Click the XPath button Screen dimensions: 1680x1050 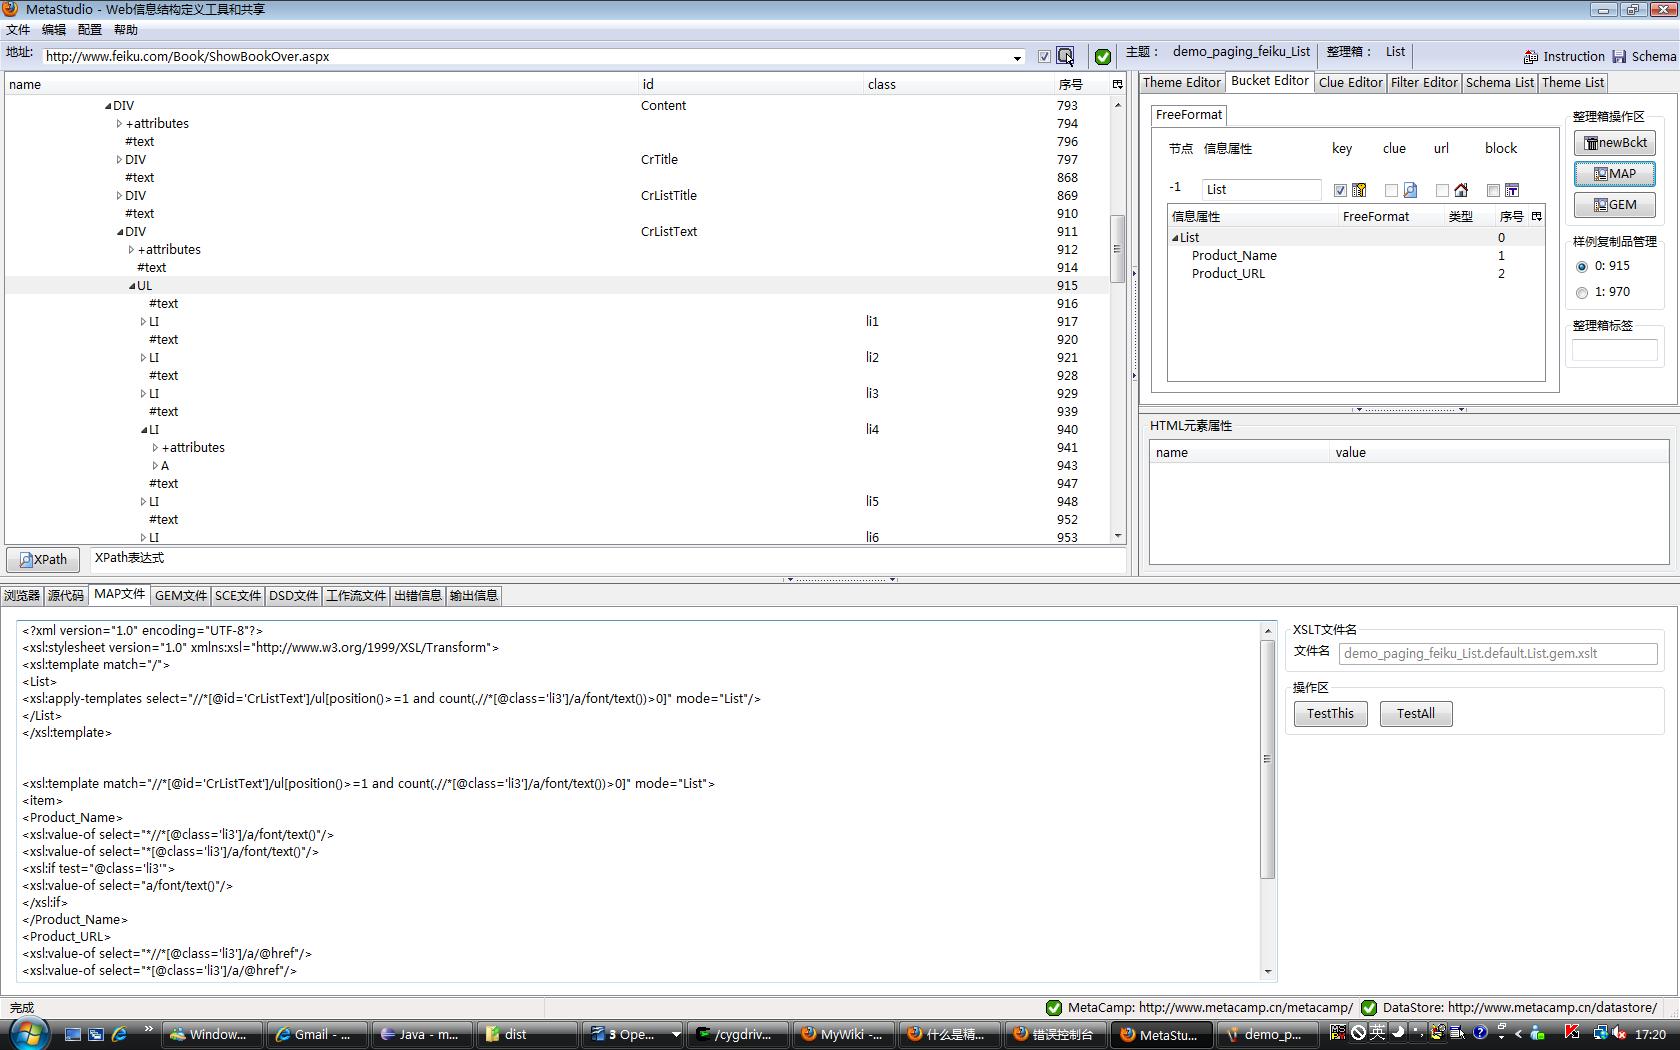(44, 560)
